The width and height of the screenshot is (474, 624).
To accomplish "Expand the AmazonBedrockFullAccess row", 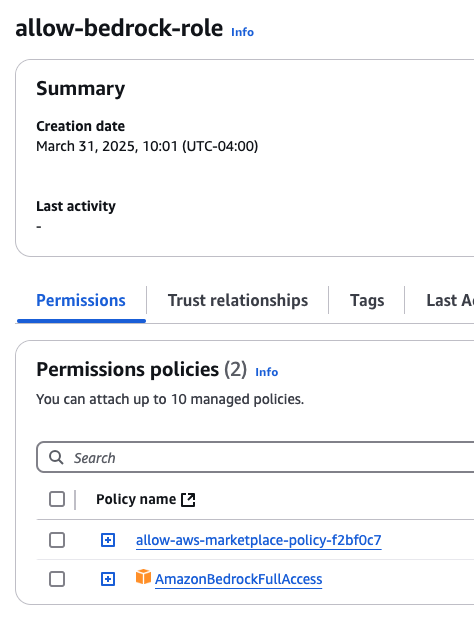I will [108, 579].
